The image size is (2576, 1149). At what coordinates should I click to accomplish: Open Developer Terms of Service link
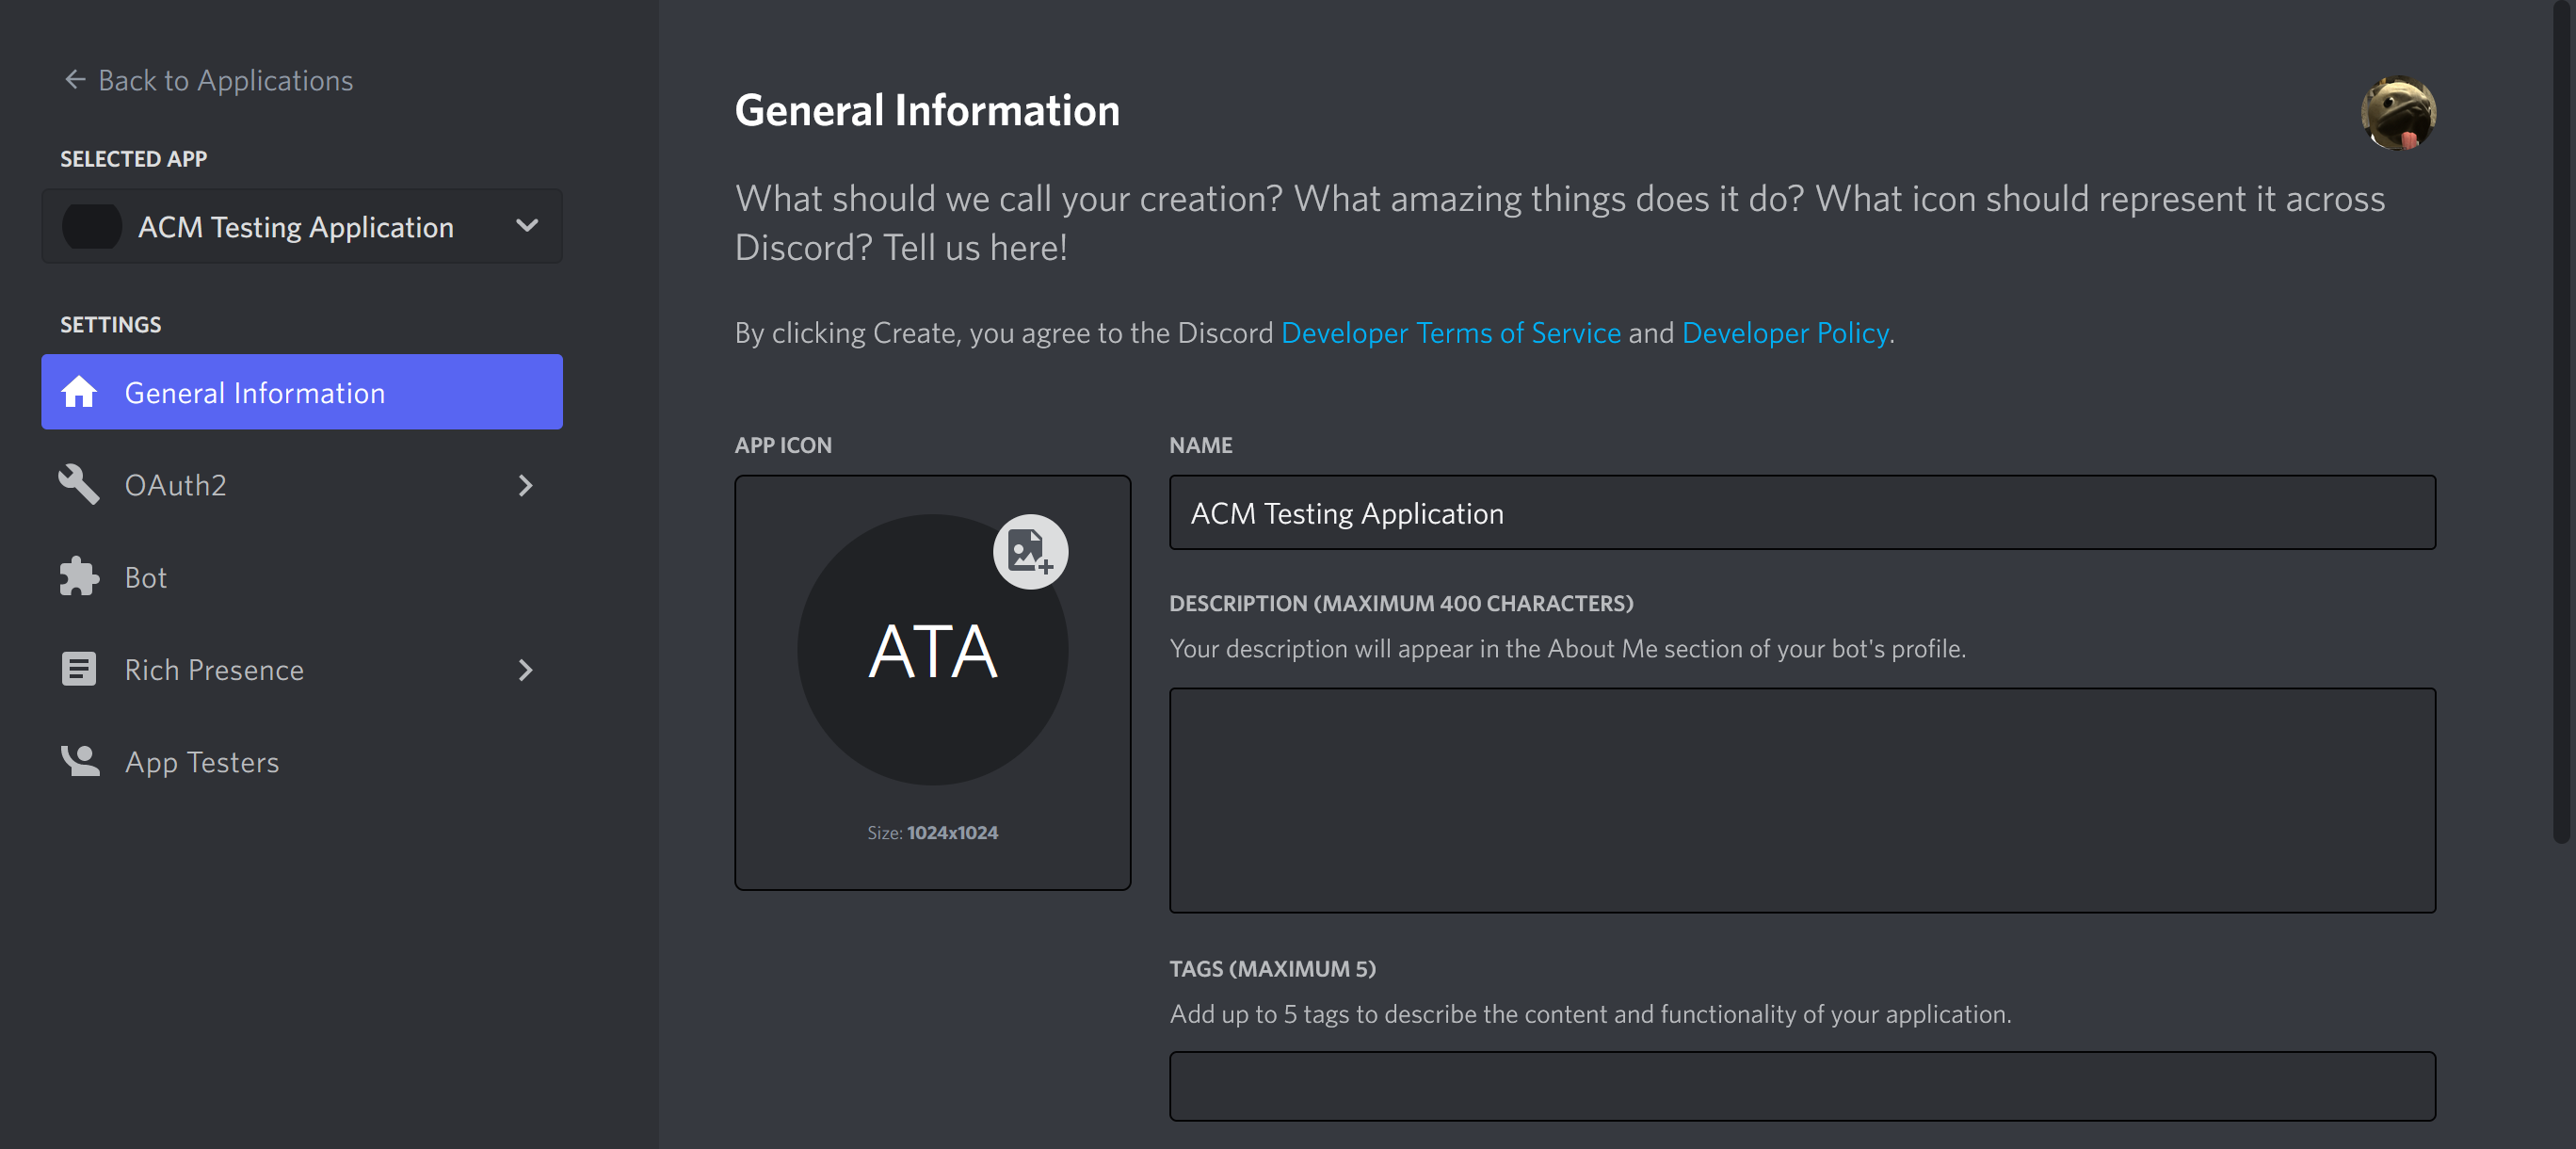tap(1450, 333)
